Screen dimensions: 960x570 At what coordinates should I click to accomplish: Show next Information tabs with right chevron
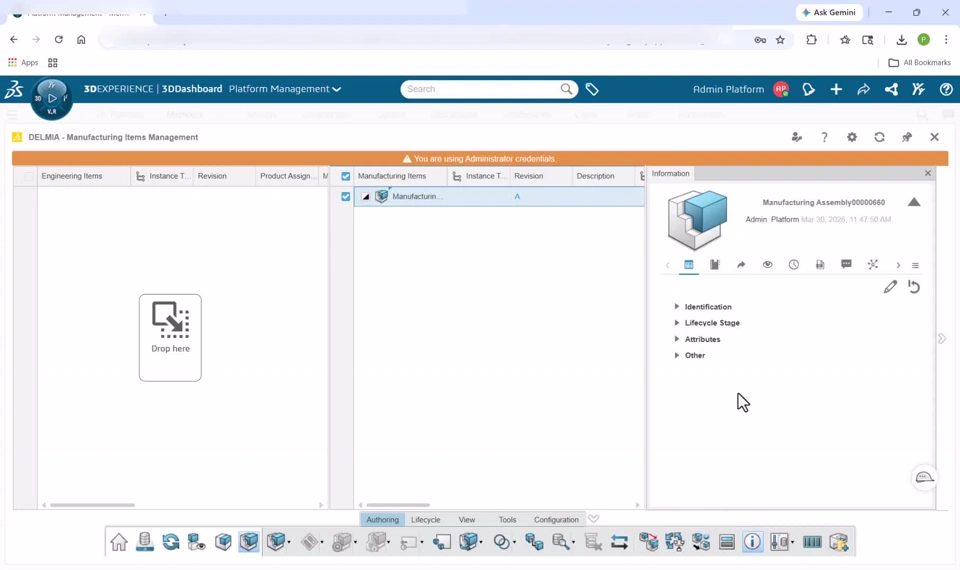[x=898, y=265]
